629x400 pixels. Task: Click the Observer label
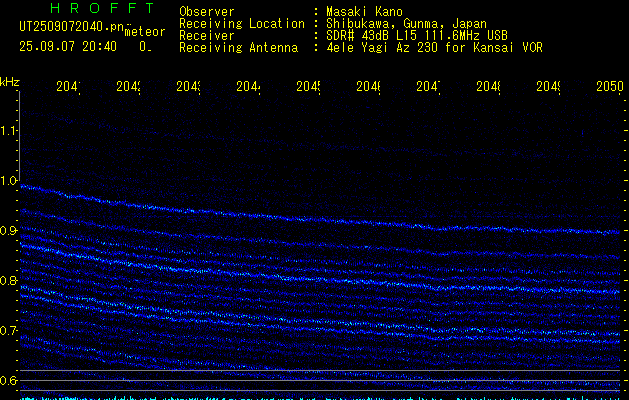(207, 12)
